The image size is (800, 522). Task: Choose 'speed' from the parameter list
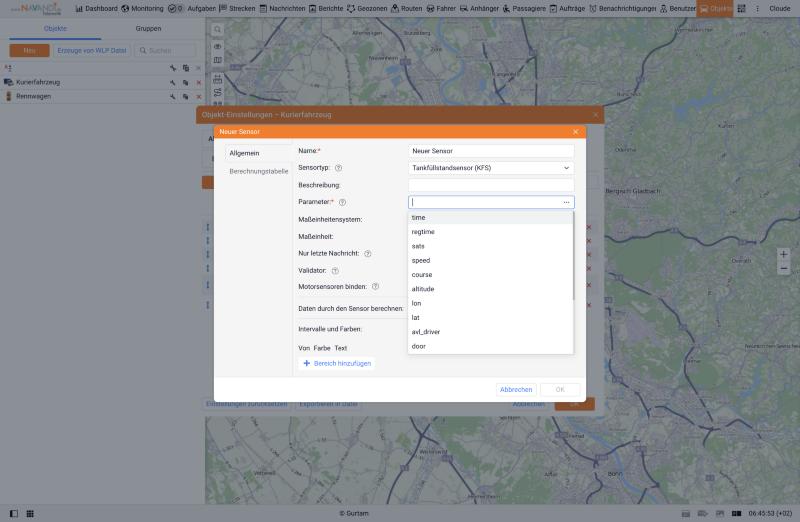point(490,261)
